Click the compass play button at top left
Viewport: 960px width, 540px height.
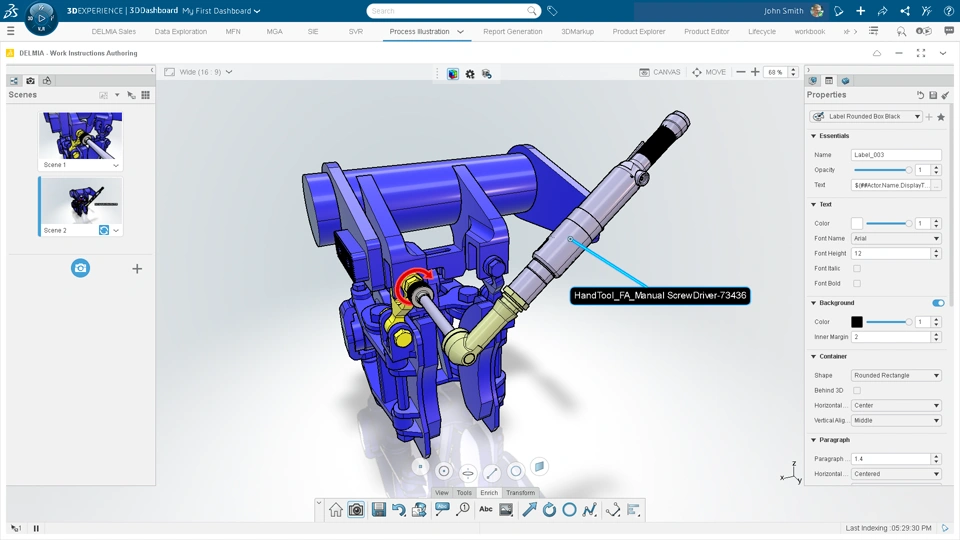tap(41, 18)
